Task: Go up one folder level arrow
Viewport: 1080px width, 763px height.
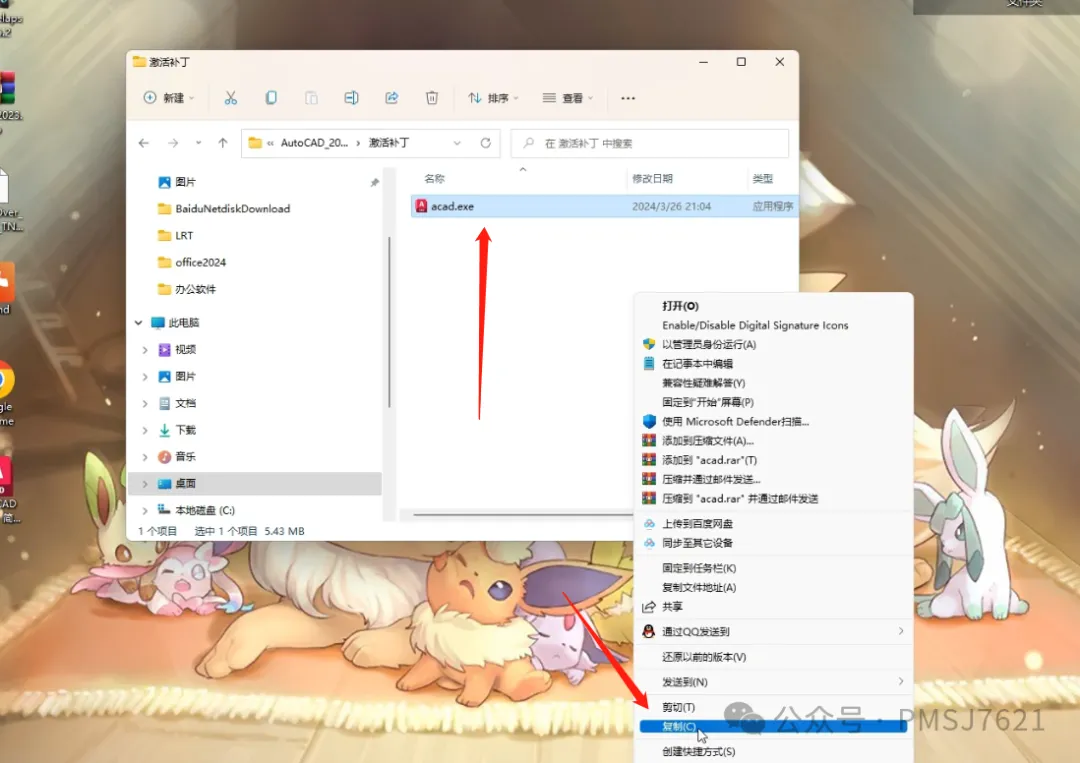Action: pos(222,143)
